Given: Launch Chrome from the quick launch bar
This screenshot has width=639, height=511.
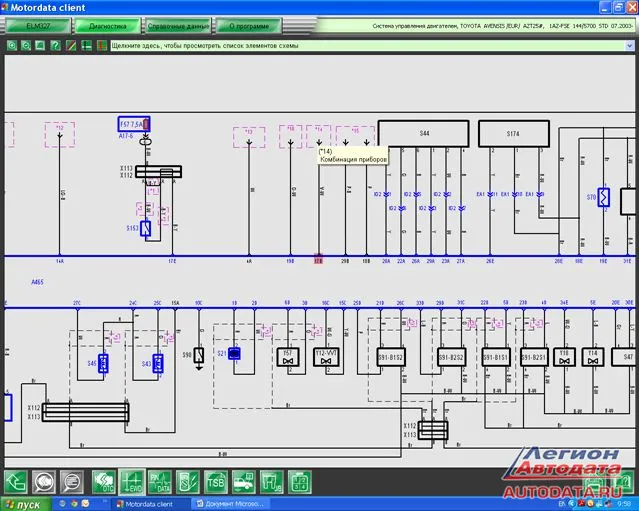Looking at the screenshot, I should pos(74,504).
